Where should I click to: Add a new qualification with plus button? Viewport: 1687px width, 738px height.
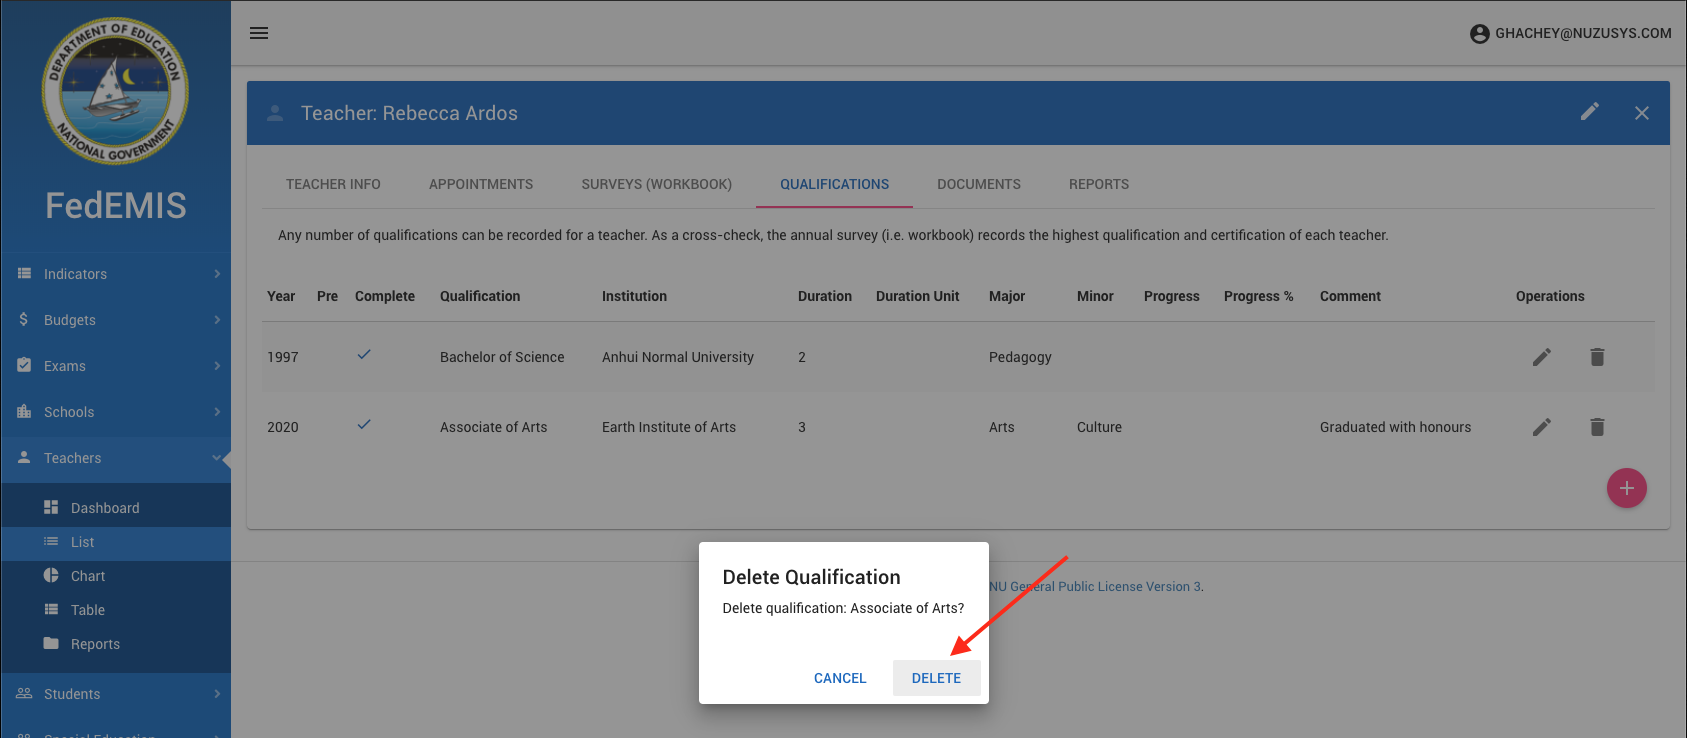(1626, 488)
